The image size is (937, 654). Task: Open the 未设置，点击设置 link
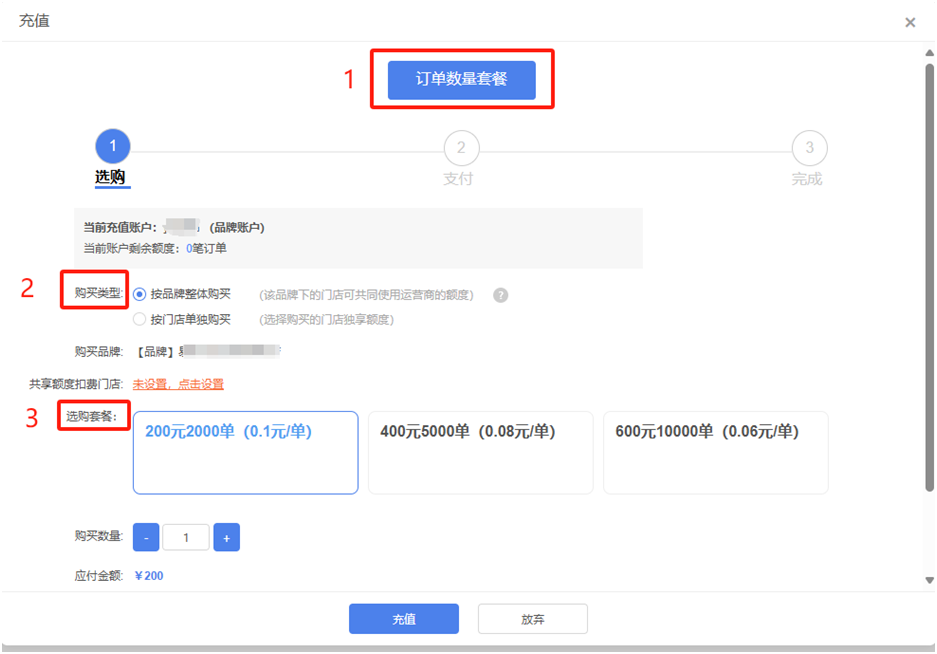pos(178,384)
